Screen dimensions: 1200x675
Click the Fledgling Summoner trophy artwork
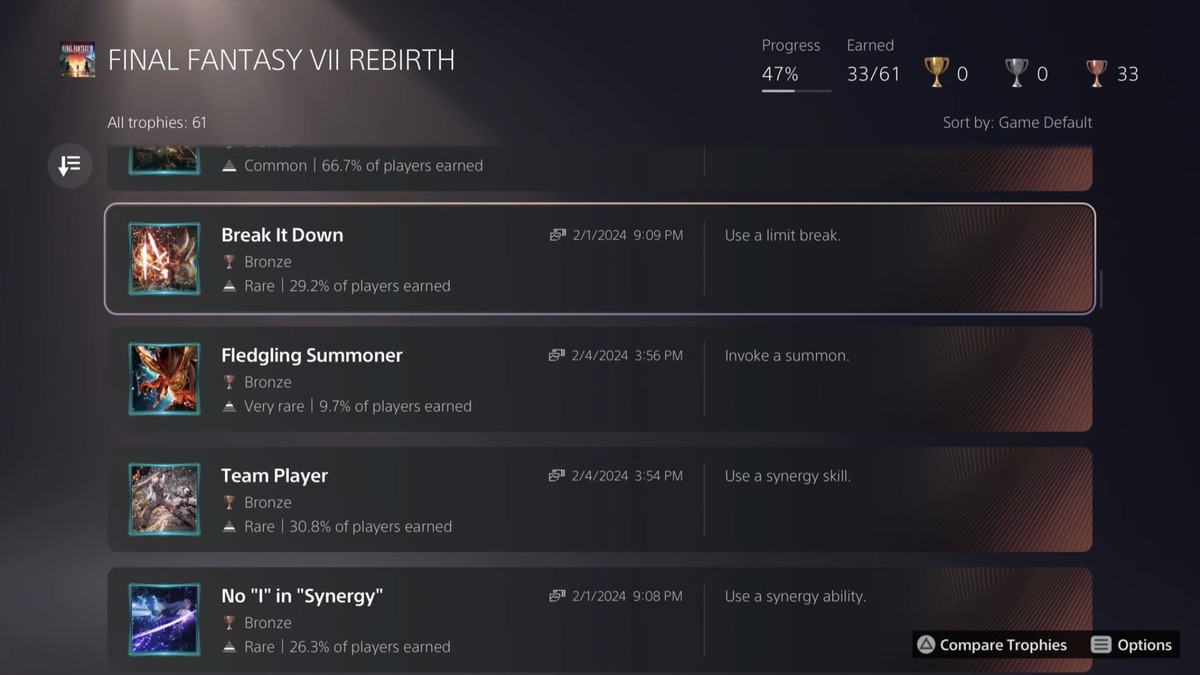point(164,379)
